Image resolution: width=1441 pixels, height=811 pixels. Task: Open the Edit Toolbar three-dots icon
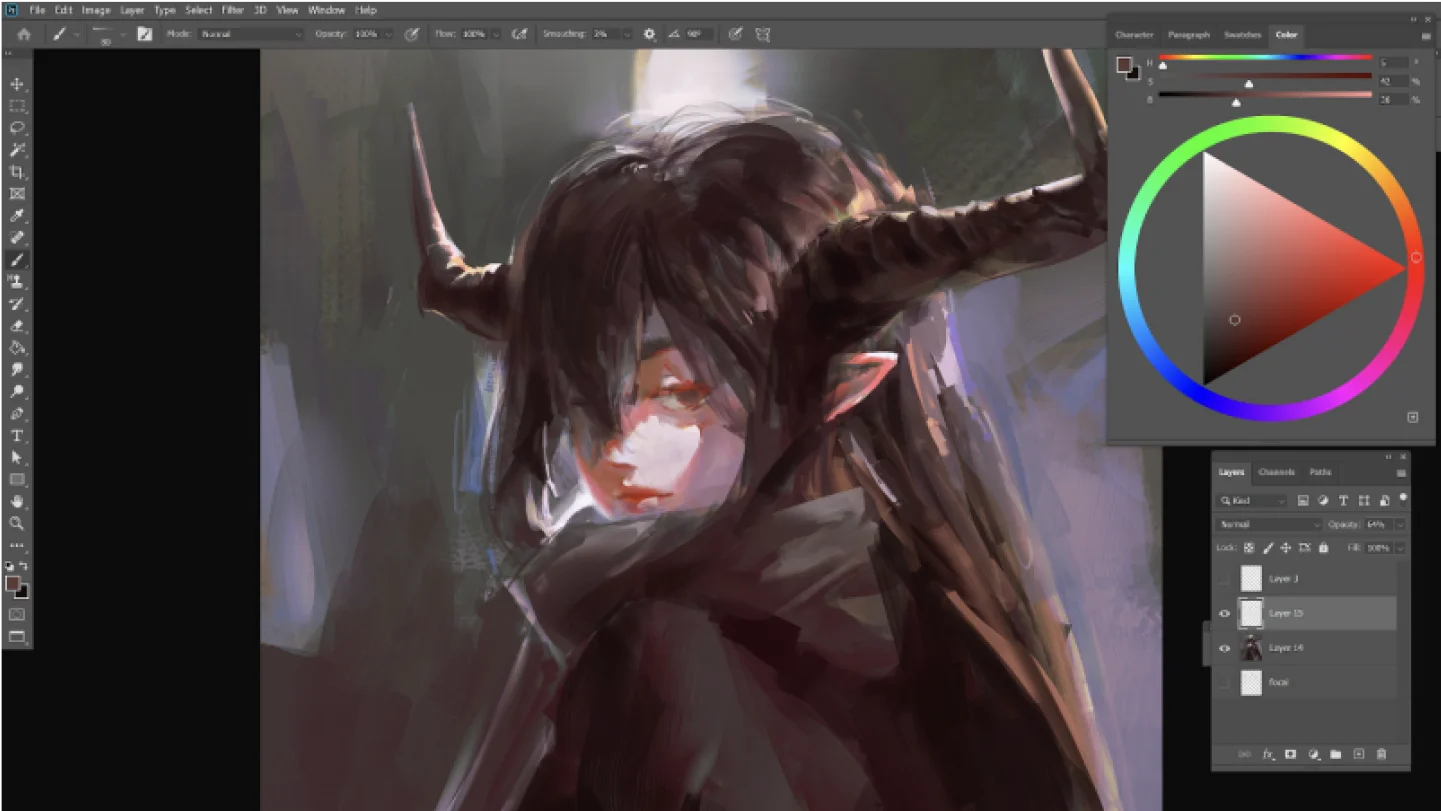pyautogui.click(x=17, y=545)
